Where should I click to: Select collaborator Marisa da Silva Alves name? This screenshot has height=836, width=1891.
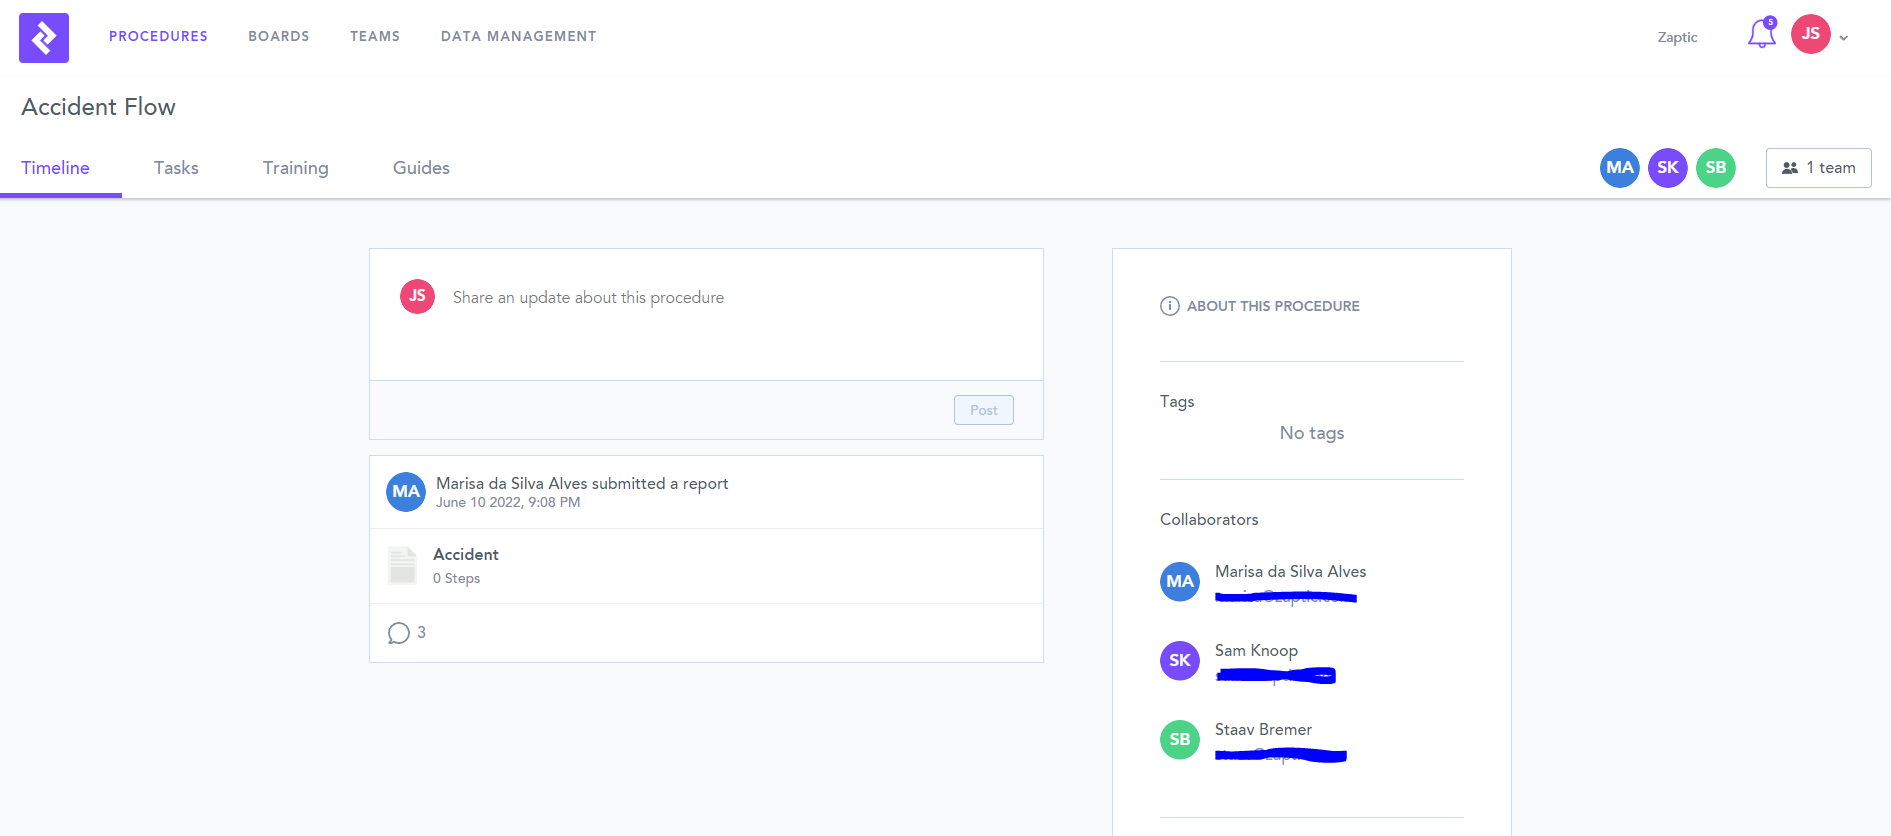pos(1290,571)
